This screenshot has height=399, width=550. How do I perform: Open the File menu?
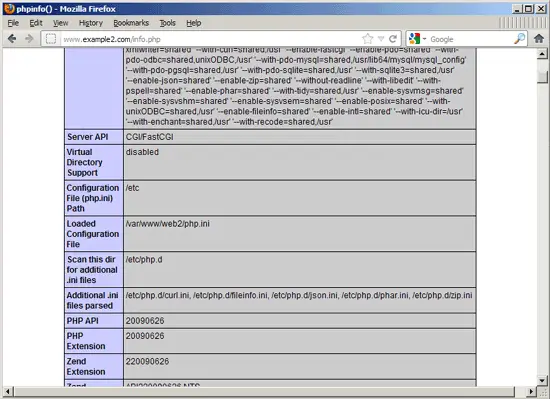(x=13, y=23)
